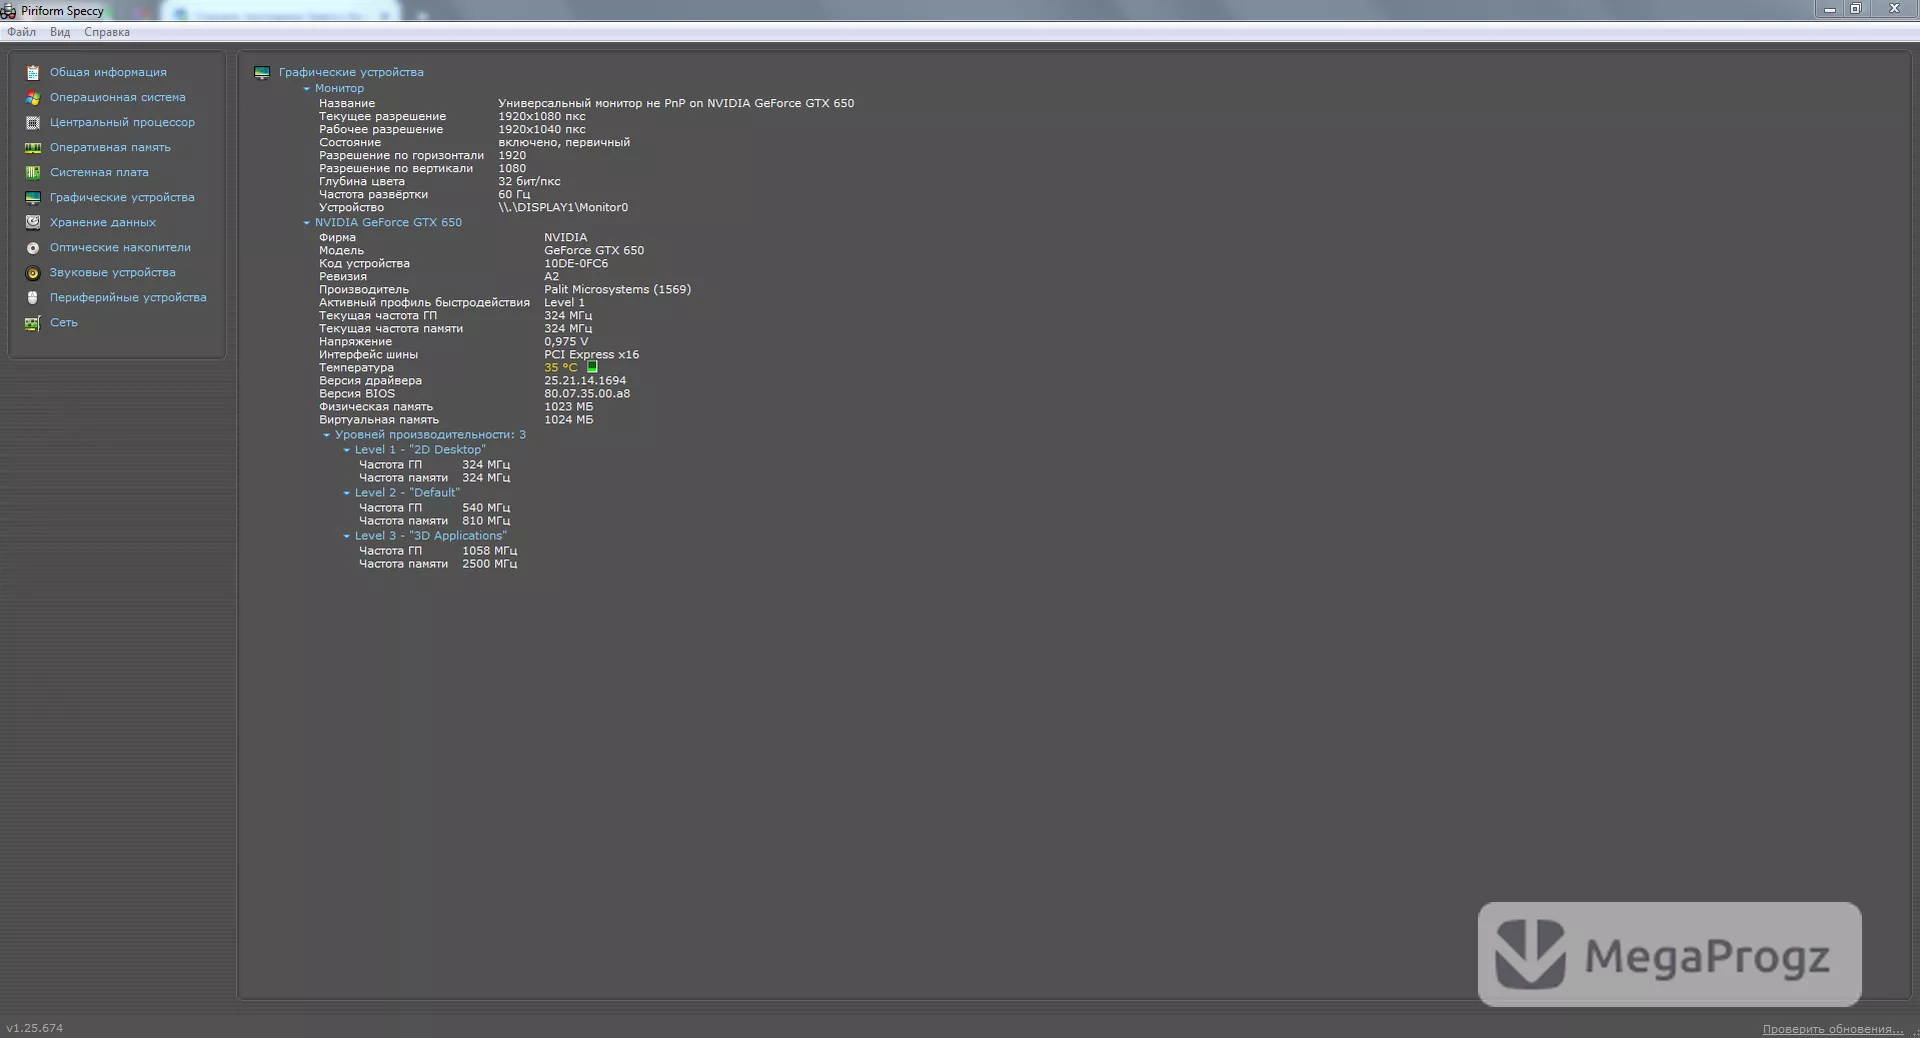Collapse the Монитор section
The height and width of the screenshot is (1038, 1920).
[307, 88]
